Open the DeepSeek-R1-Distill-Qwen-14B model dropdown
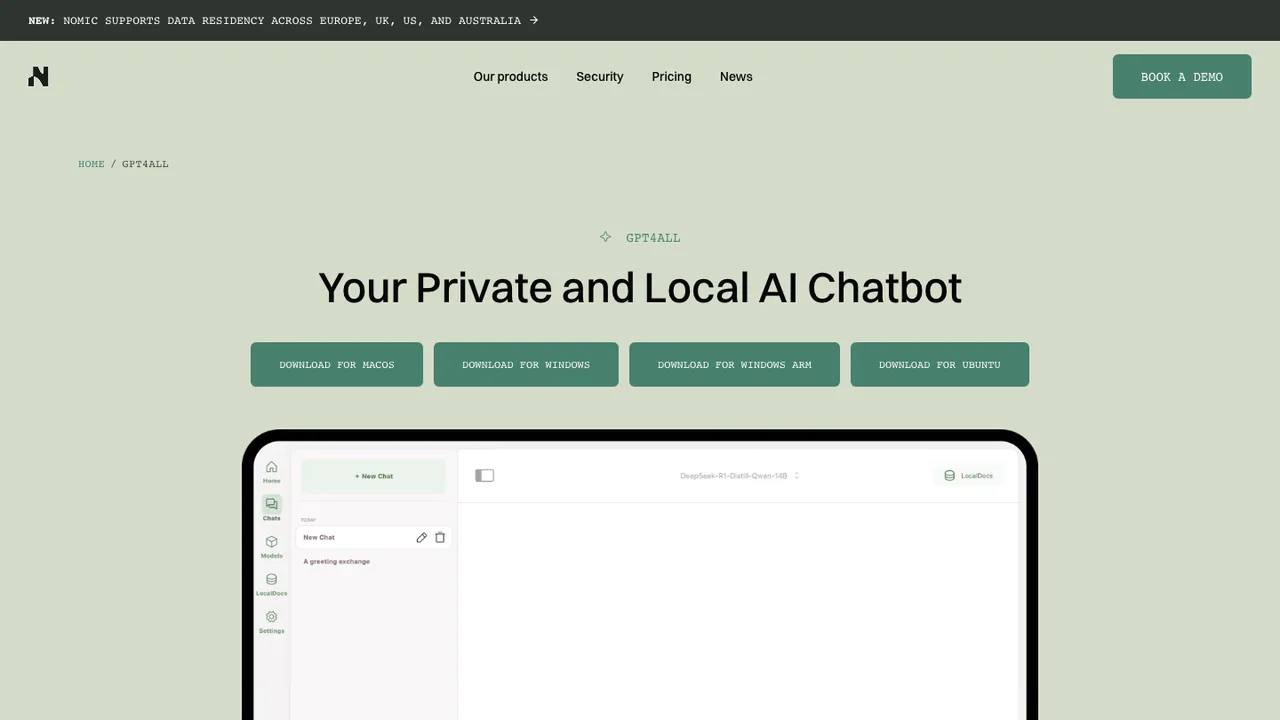The image size is (1280, 720). (x=740, y=476)
